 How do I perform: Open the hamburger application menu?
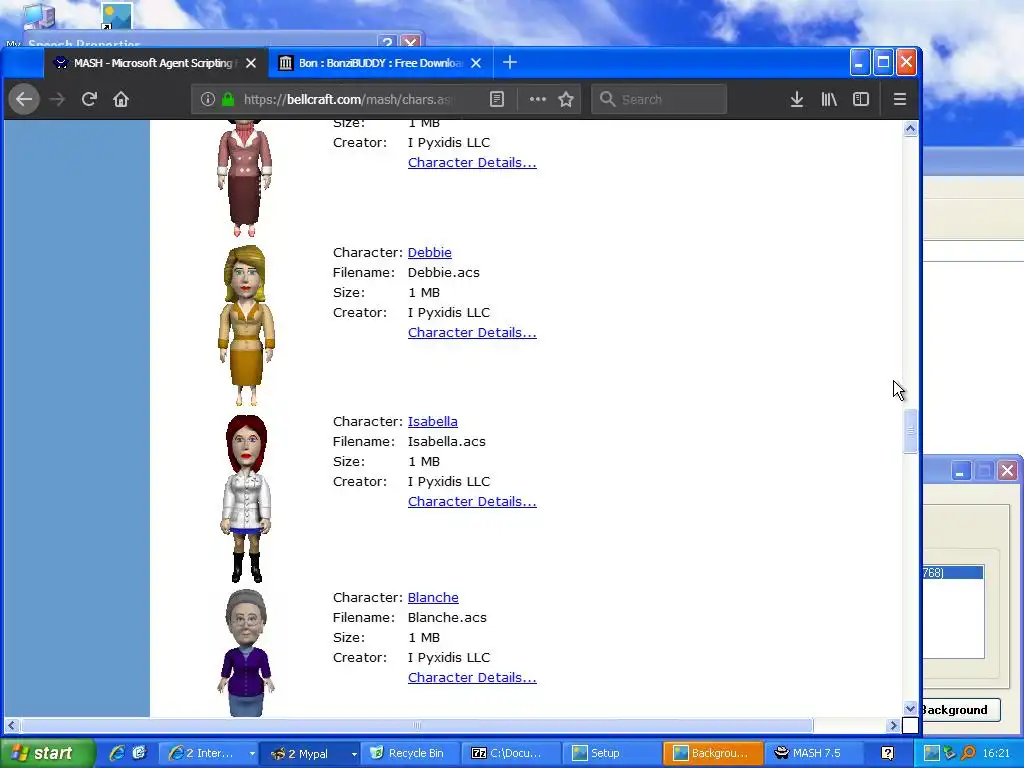[x=900, y=99]
